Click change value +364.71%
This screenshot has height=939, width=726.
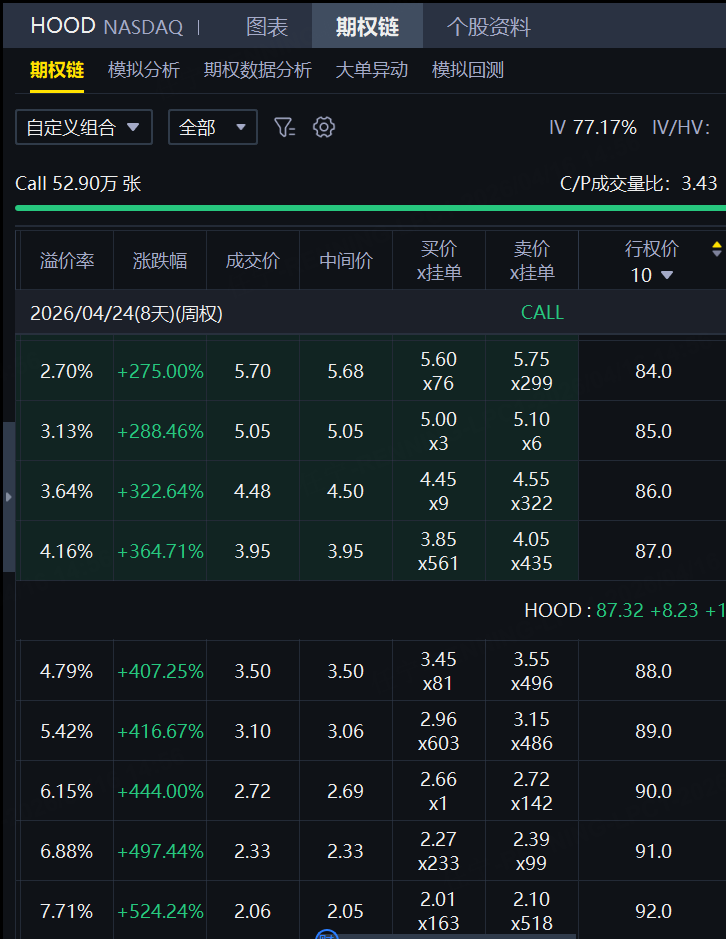tap(160, 551)
